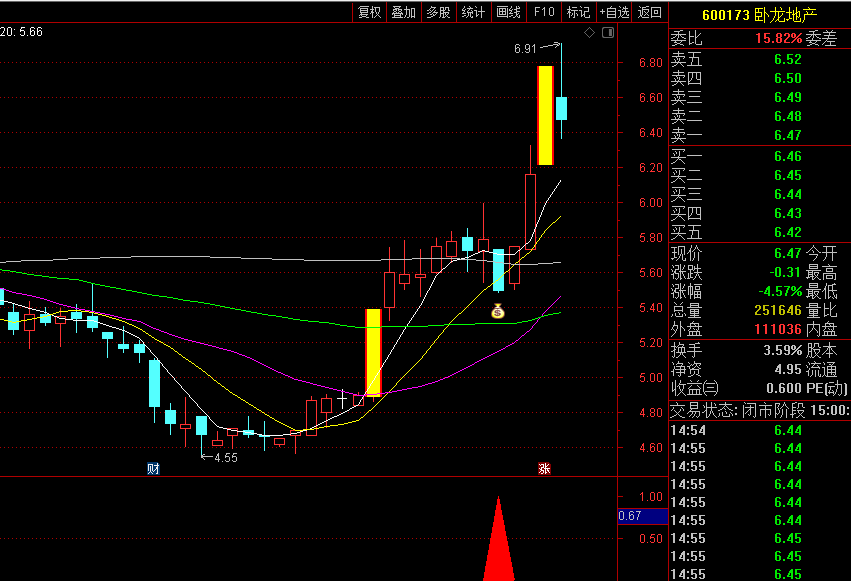Add stock via +自选 button
The width and height of the screenshot is (851, 581).
click(614, 12)
